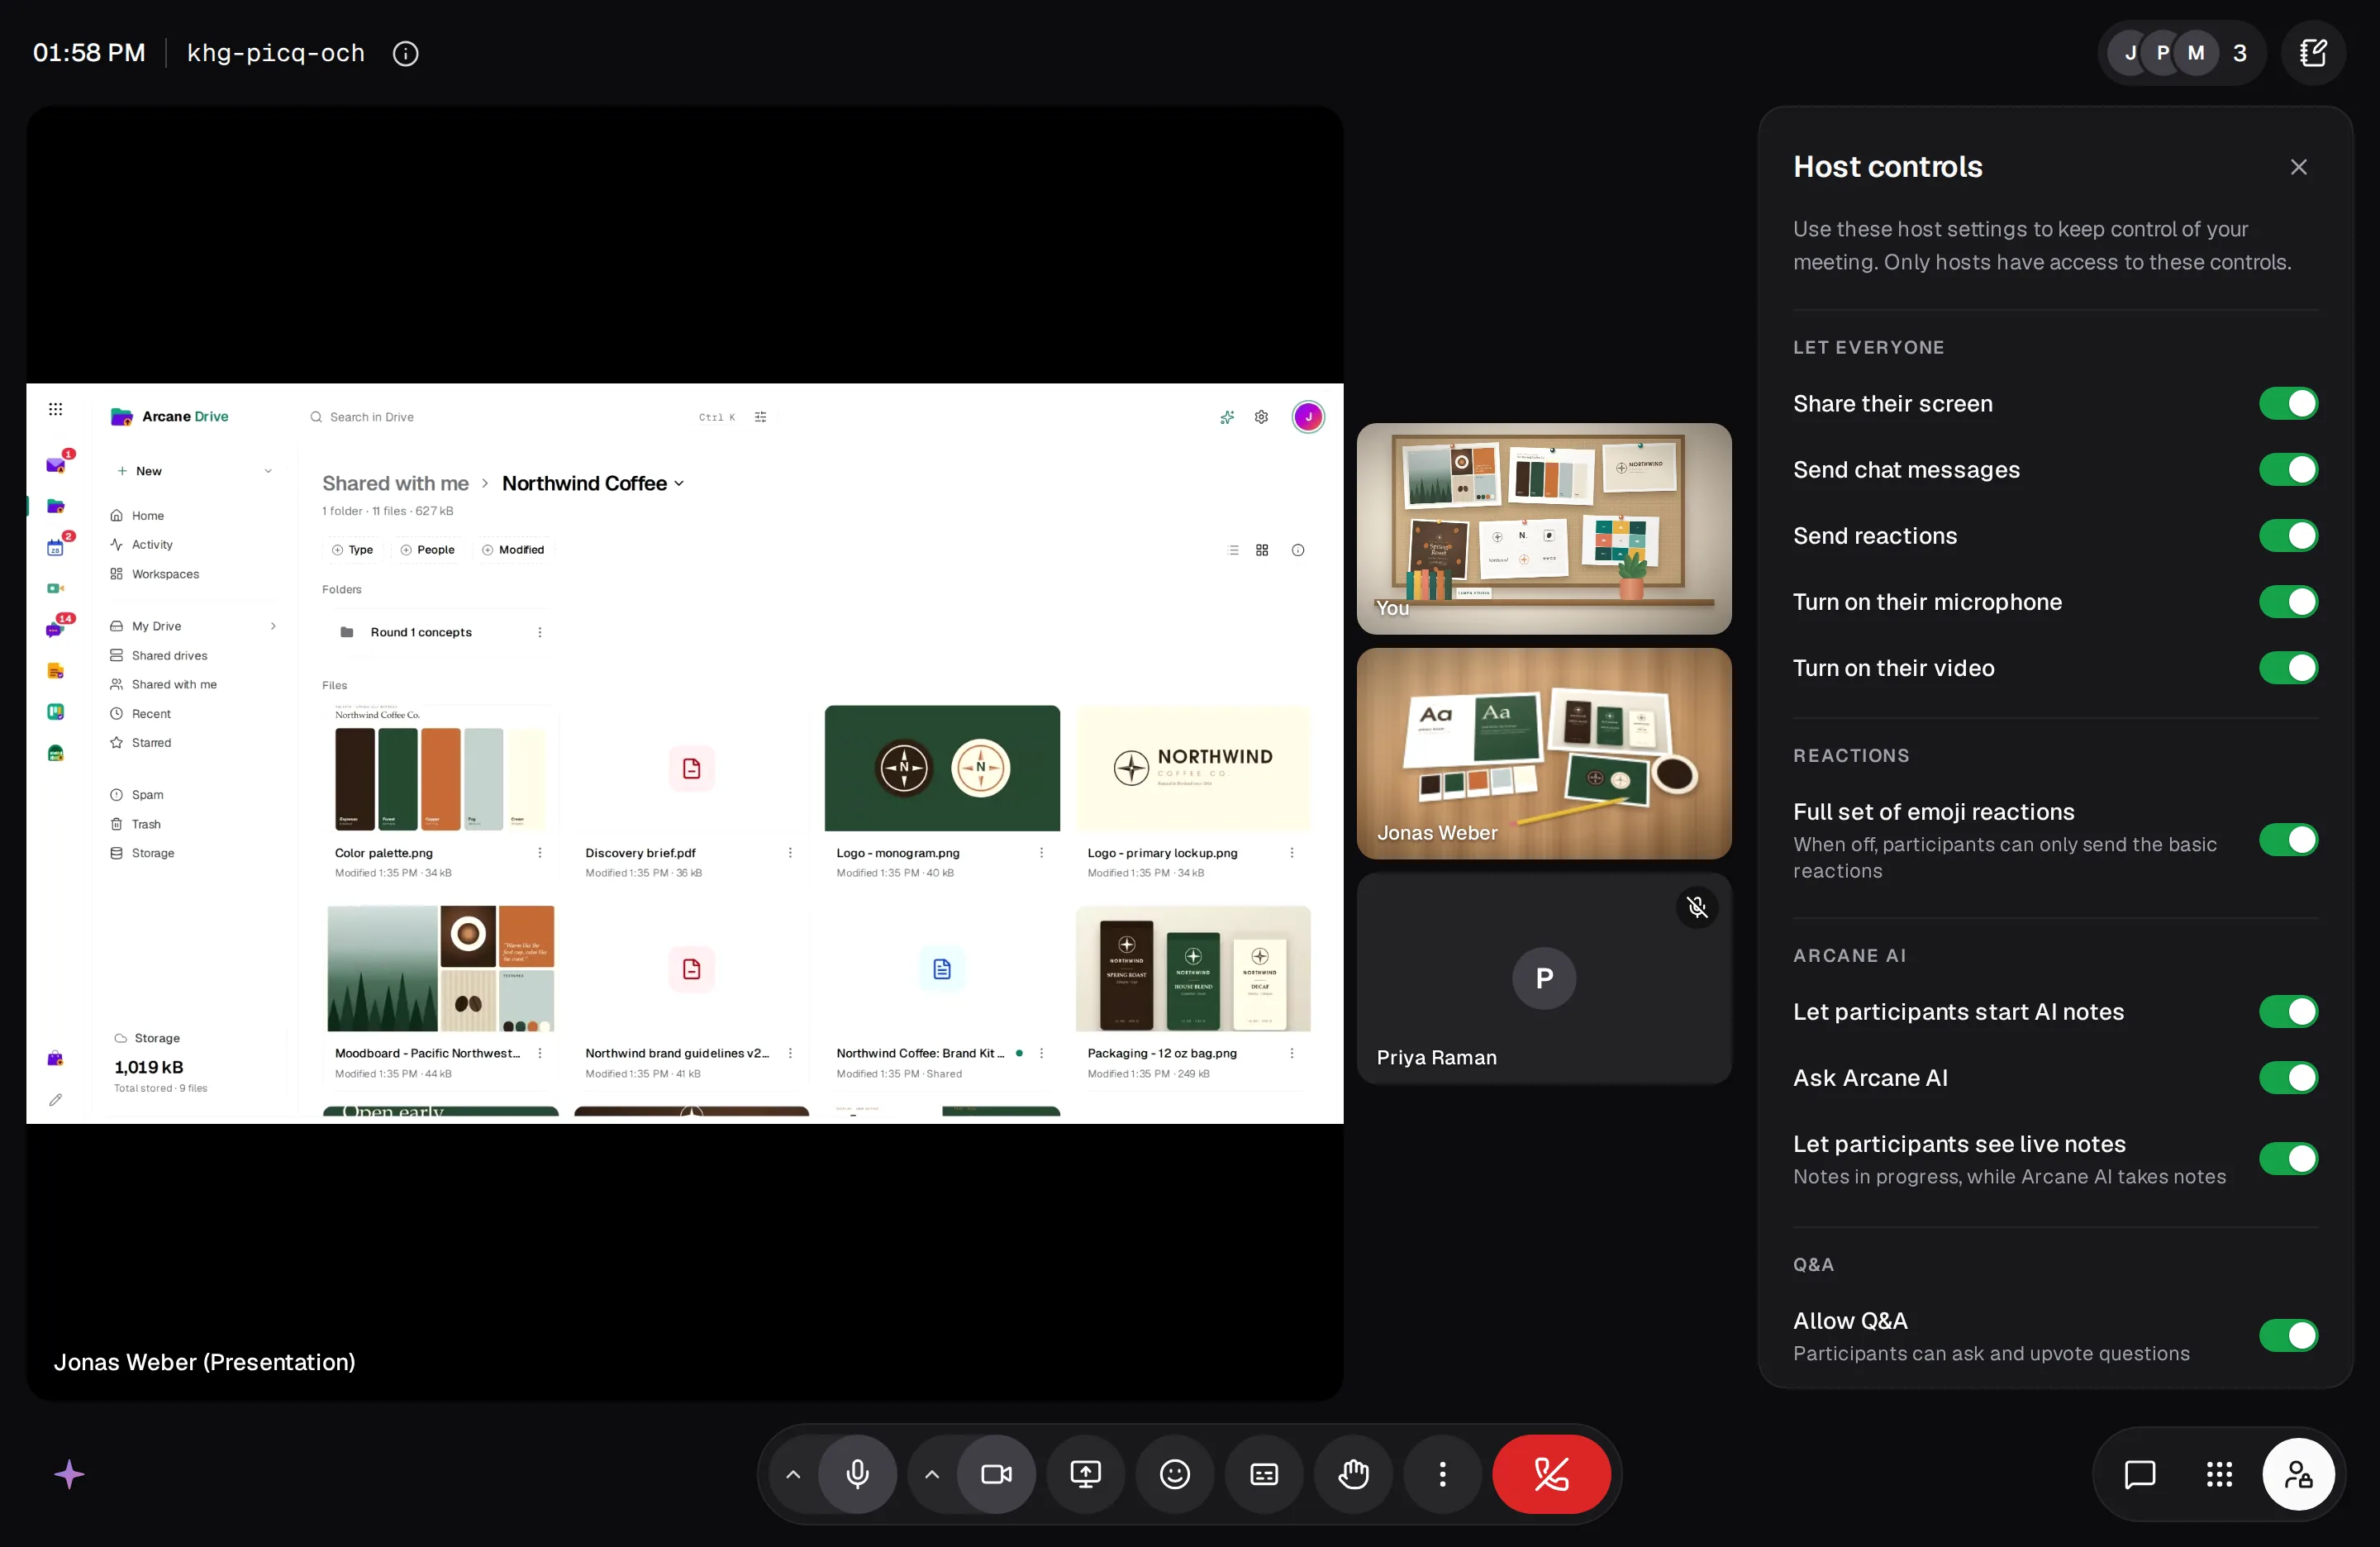This screenshot has width=2380, height=1547.
Task: Select Jonas Weber's video tile
Action: 1544,754
